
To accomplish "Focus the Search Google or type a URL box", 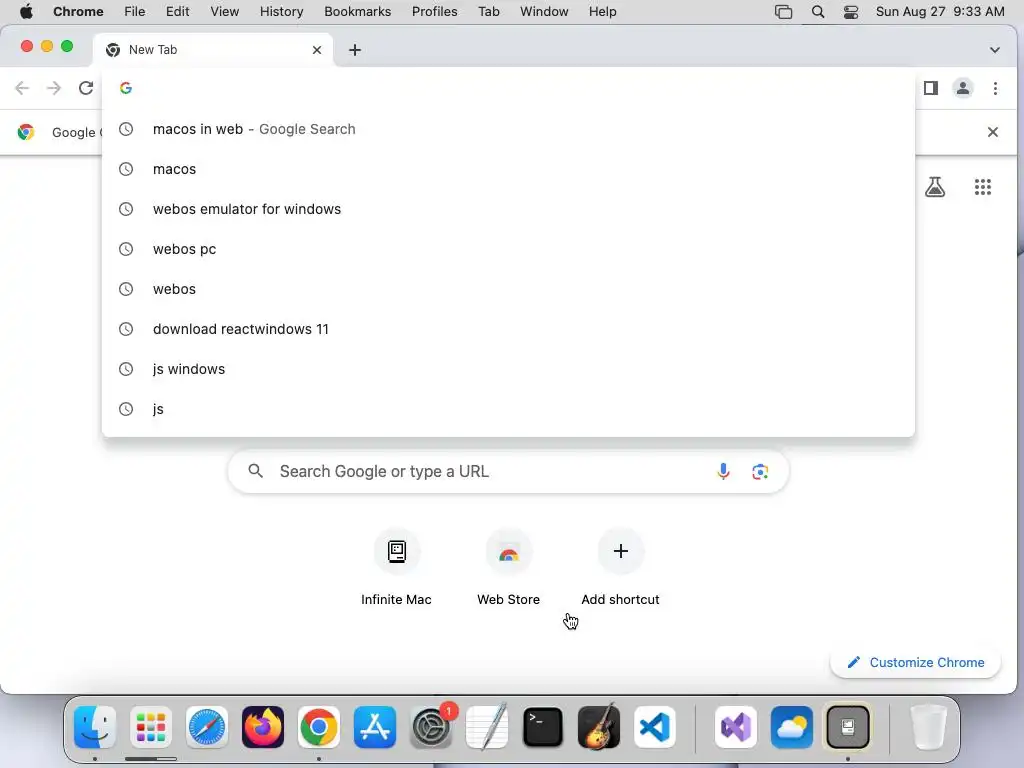I will pos(508,472).
